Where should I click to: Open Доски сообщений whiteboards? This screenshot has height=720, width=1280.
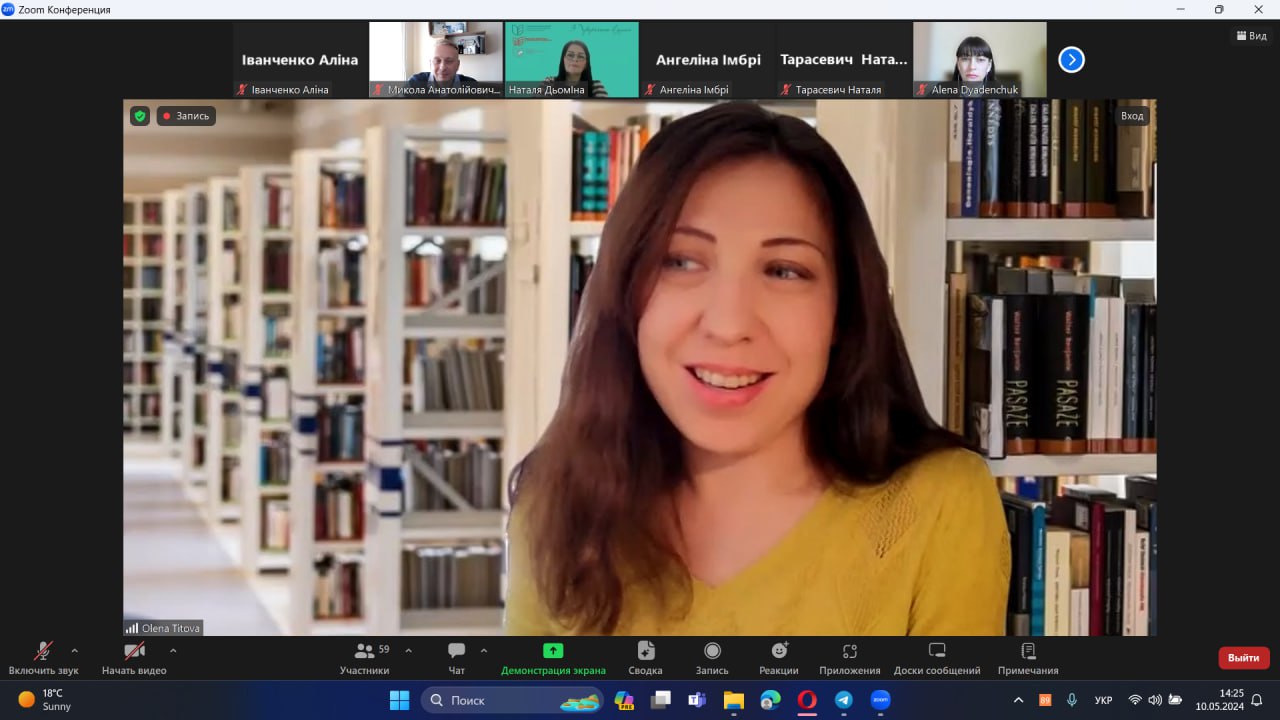[937, 658]
